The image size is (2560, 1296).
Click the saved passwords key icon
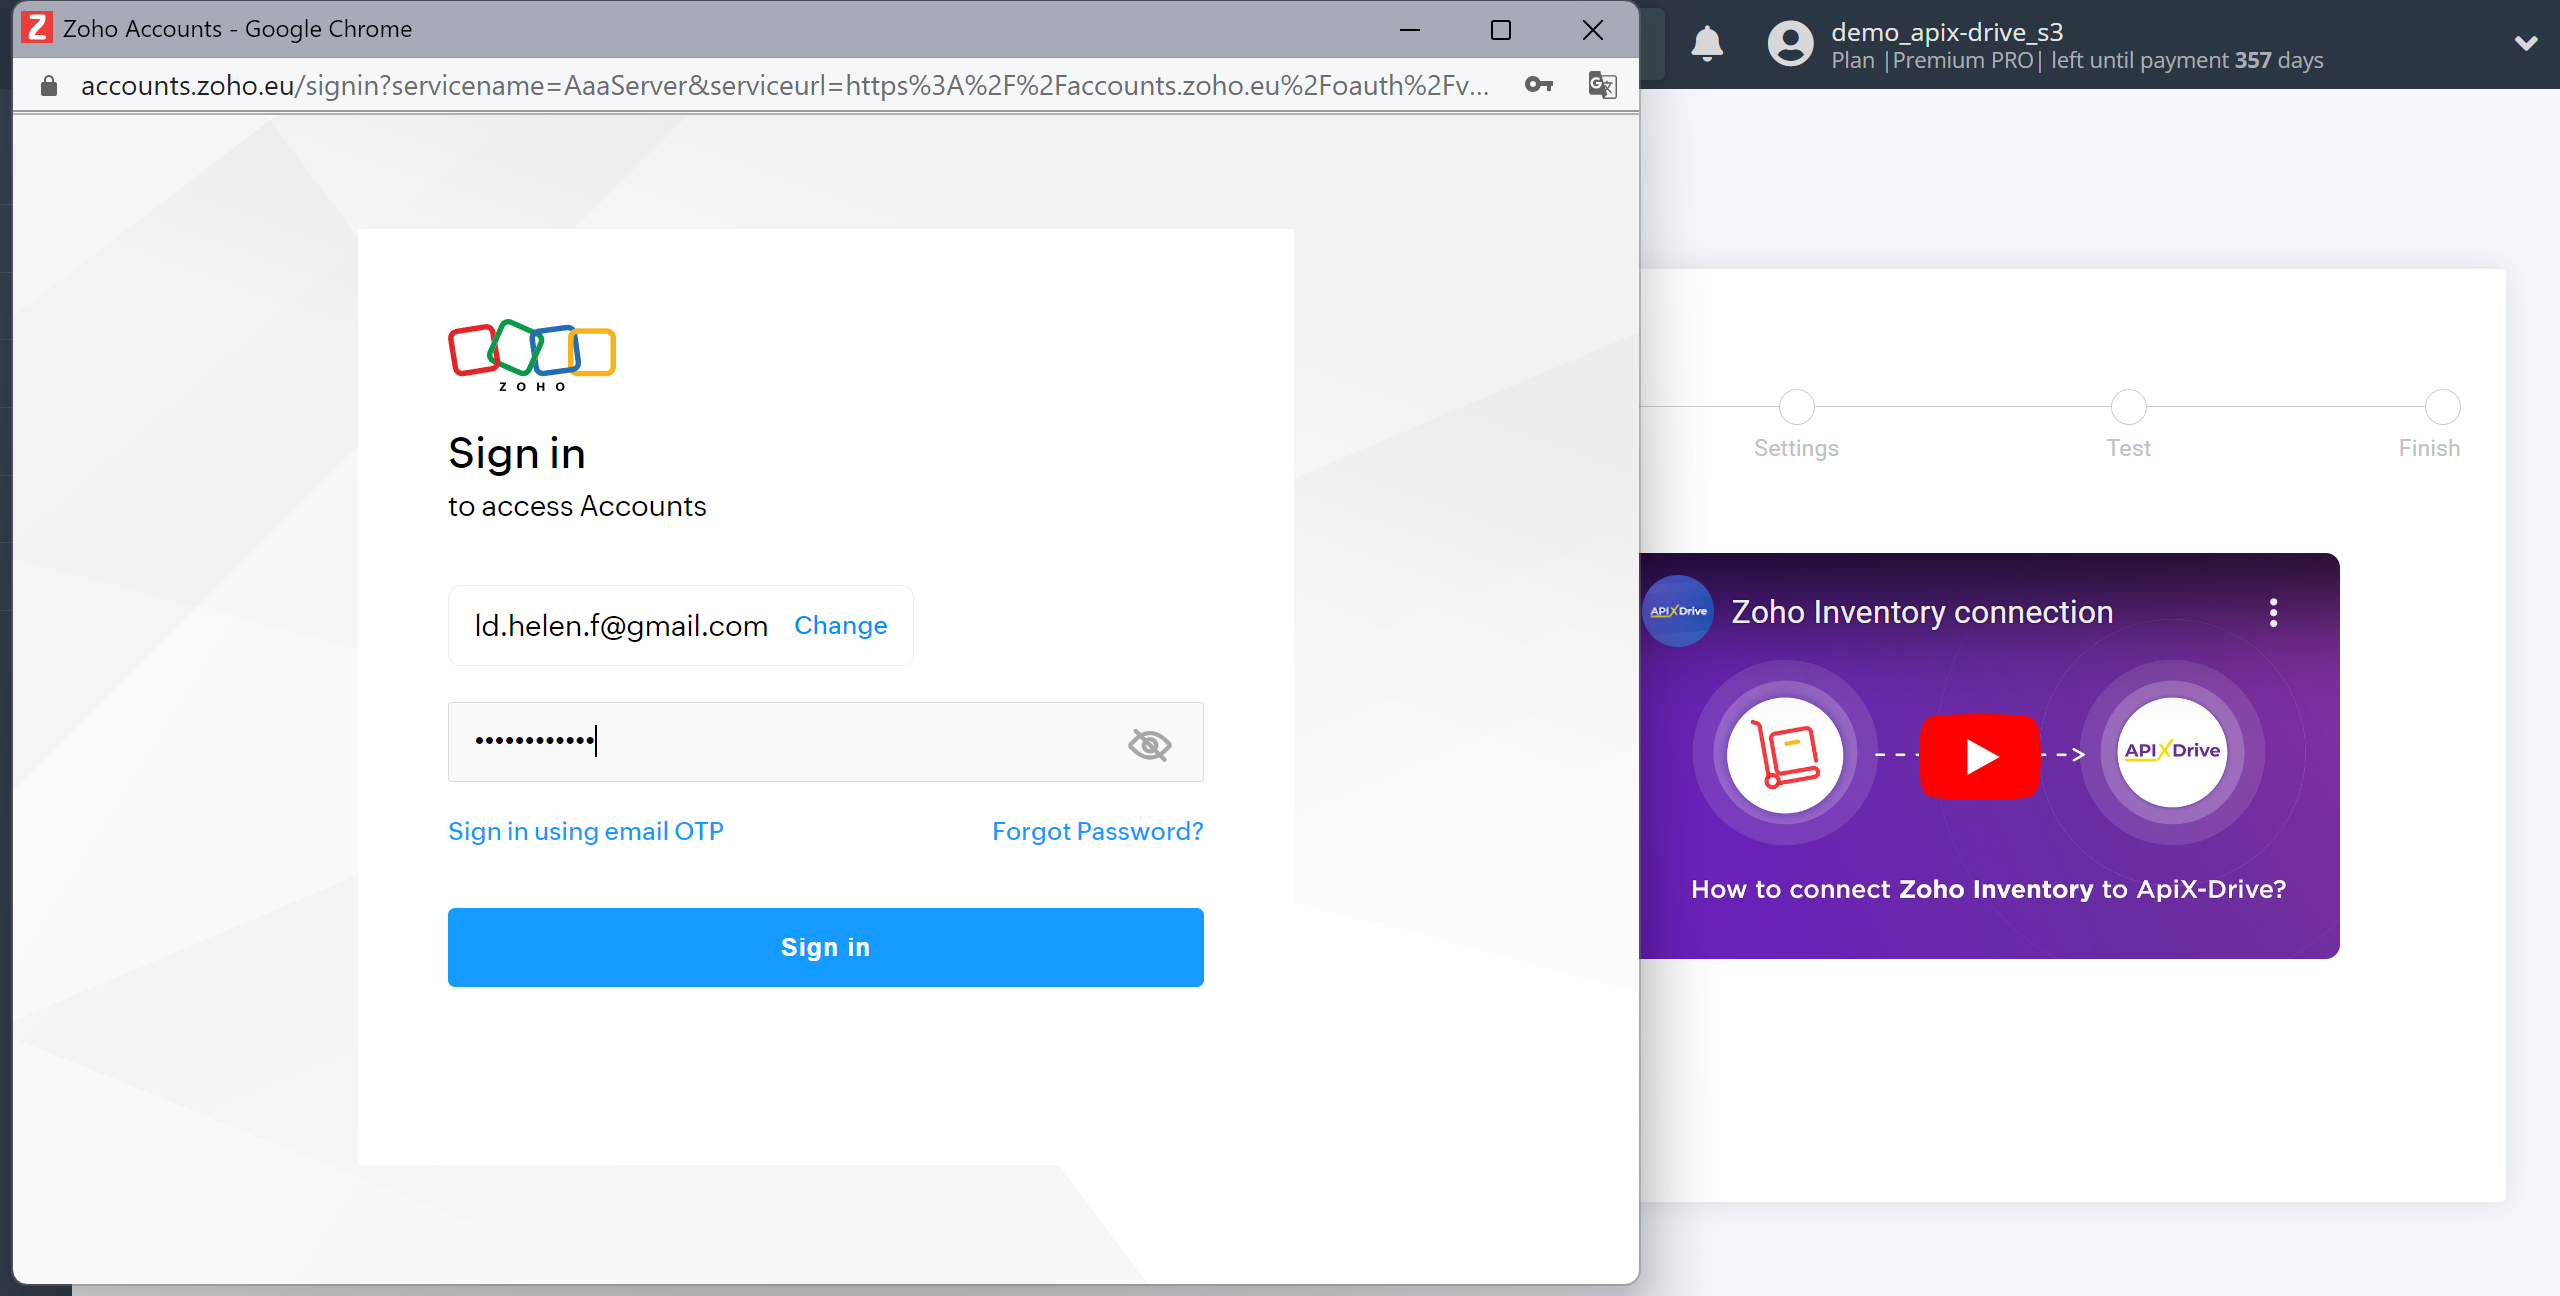pyautogui.click(x=1539, y=85)
